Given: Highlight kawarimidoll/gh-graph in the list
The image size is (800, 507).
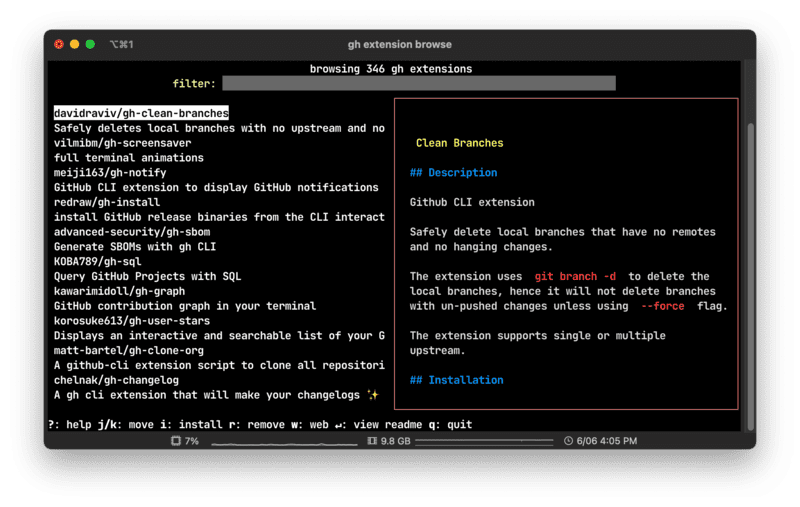Looking at the screenshot, I should [119, 291].
